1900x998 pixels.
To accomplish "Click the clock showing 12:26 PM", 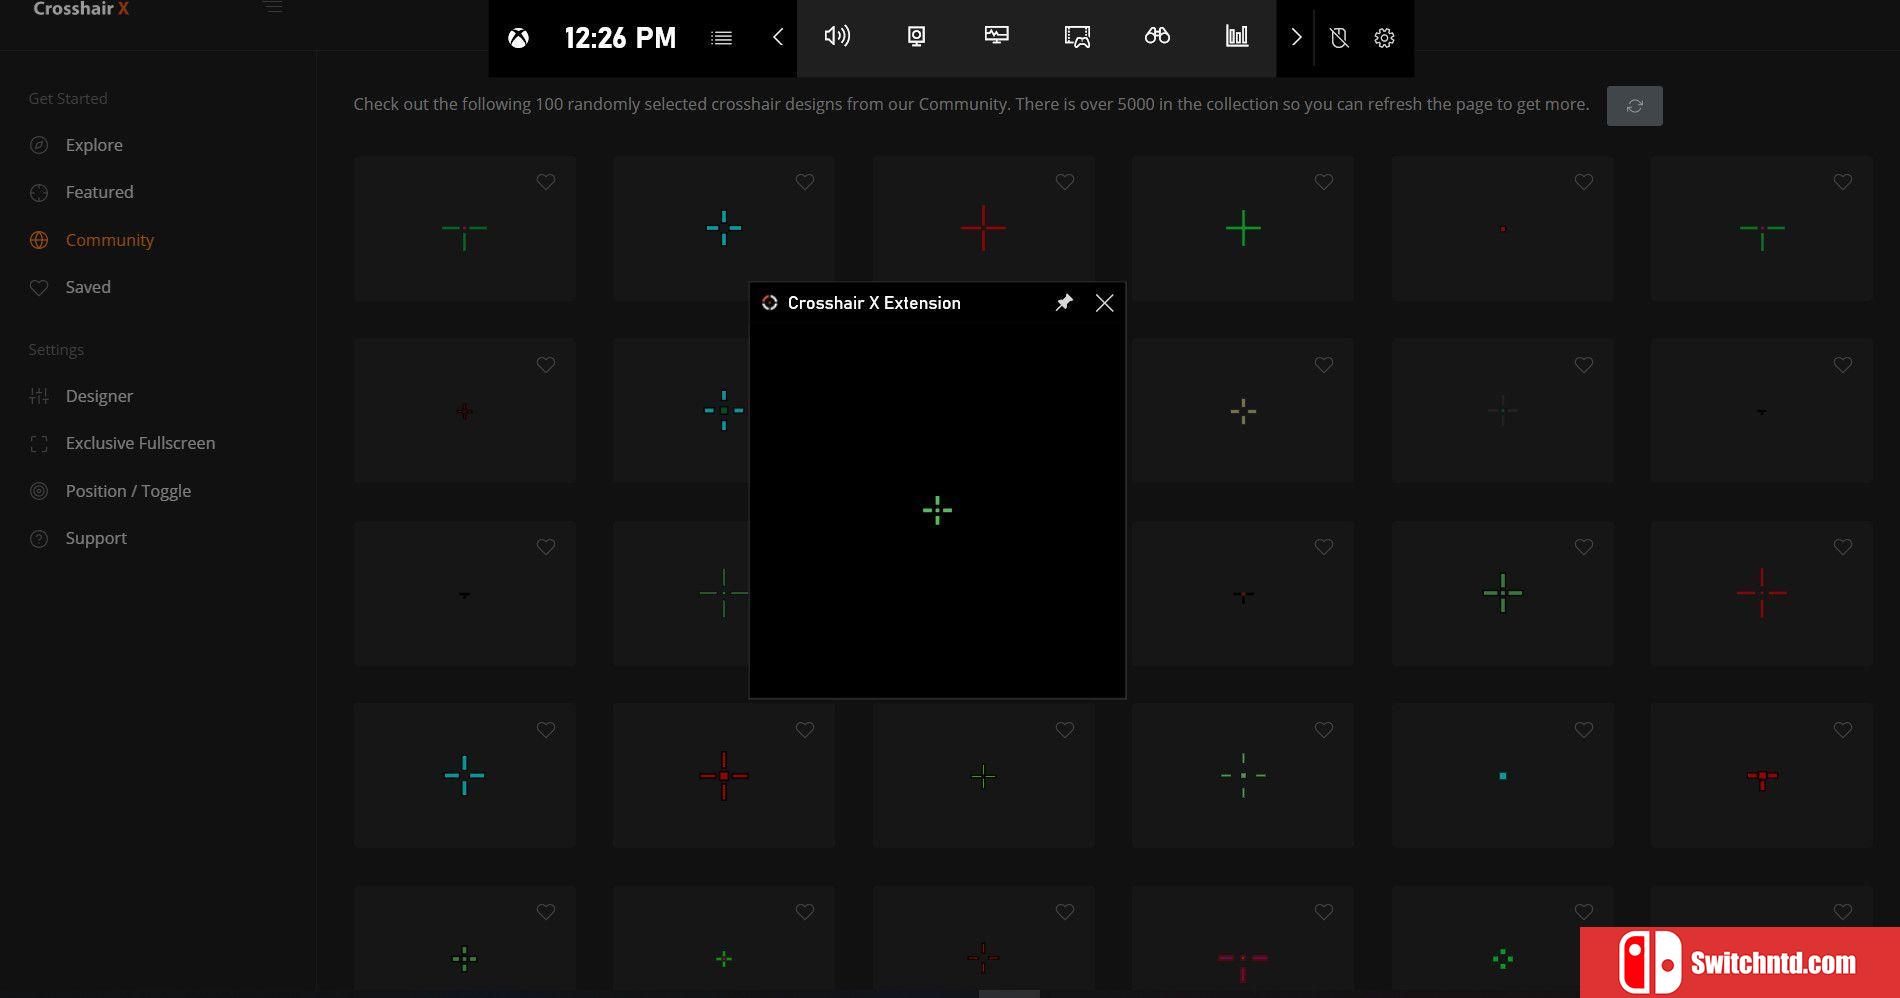I will [x=620, y=38].
